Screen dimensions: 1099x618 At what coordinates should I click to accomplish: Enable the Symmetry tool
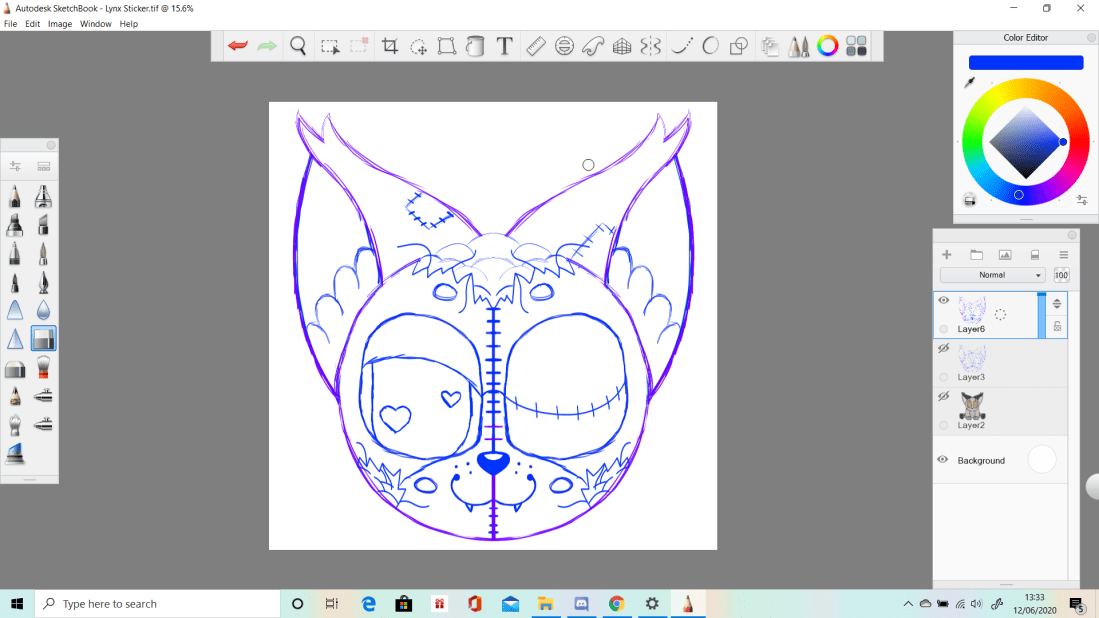pyautogui.click(x=650, y=46)
